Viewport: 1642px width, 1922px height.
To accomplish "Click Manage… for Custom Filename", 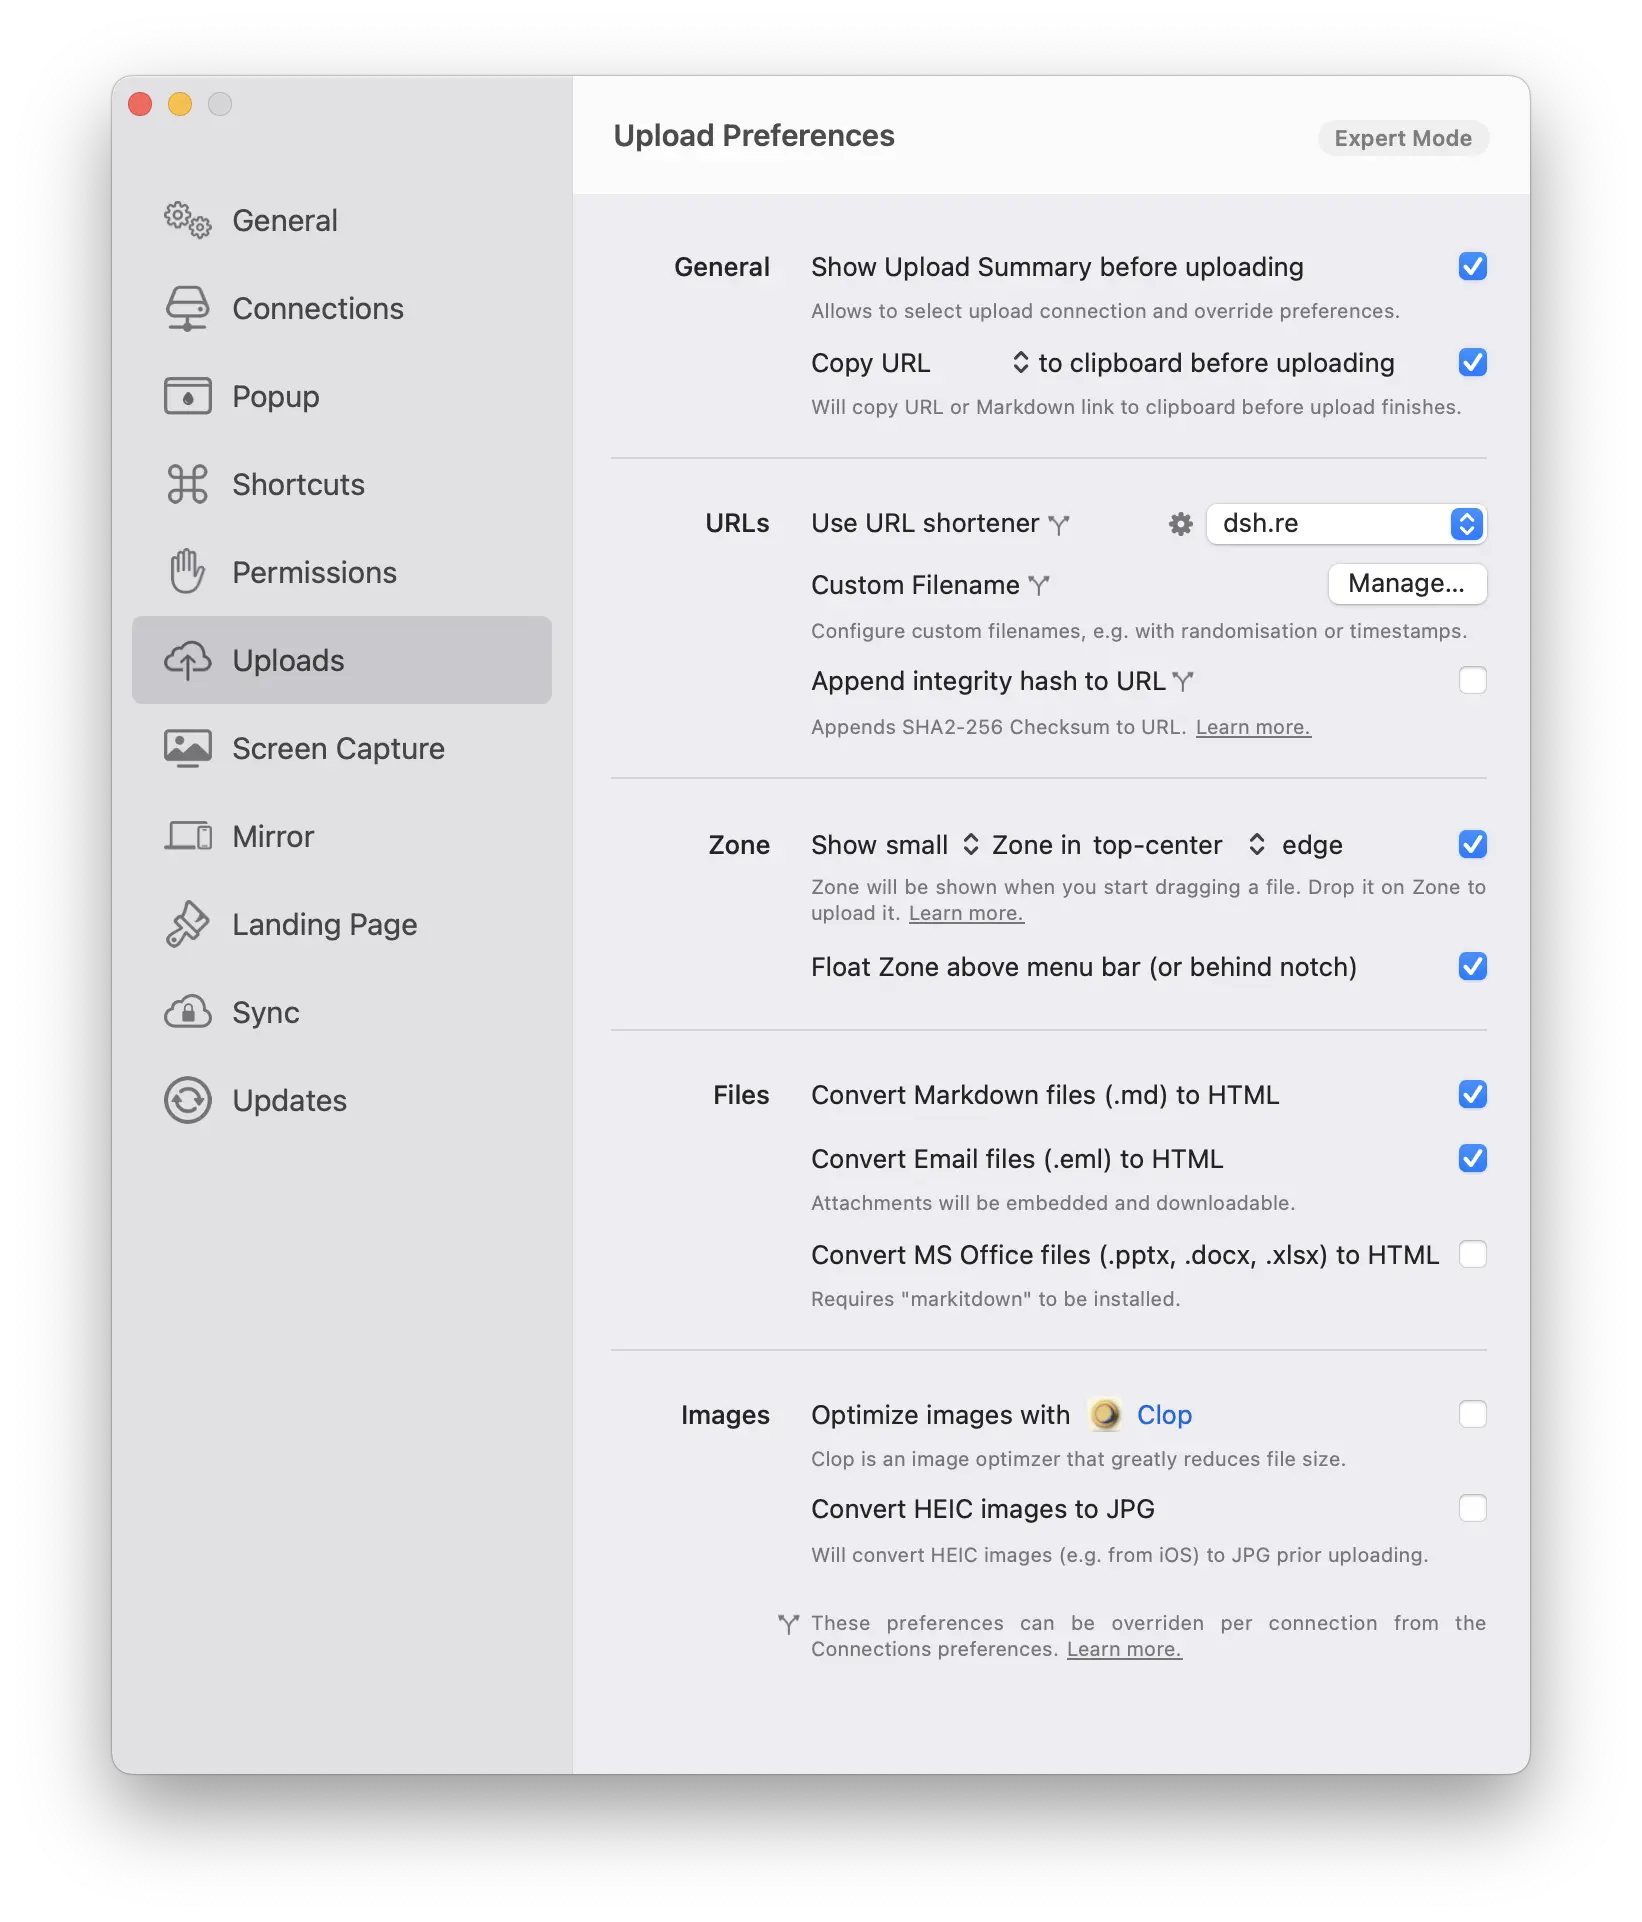I will point(1406,584).
